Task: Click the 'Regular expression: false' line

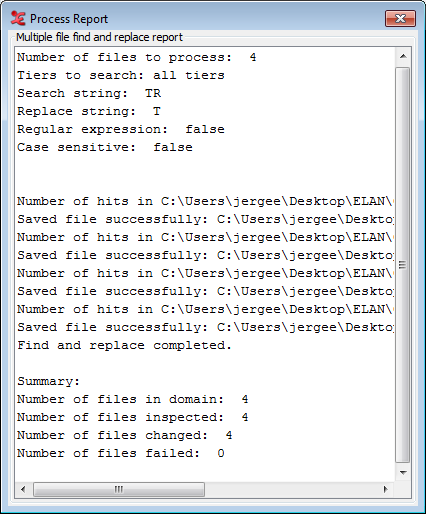Action: (121, 129)
